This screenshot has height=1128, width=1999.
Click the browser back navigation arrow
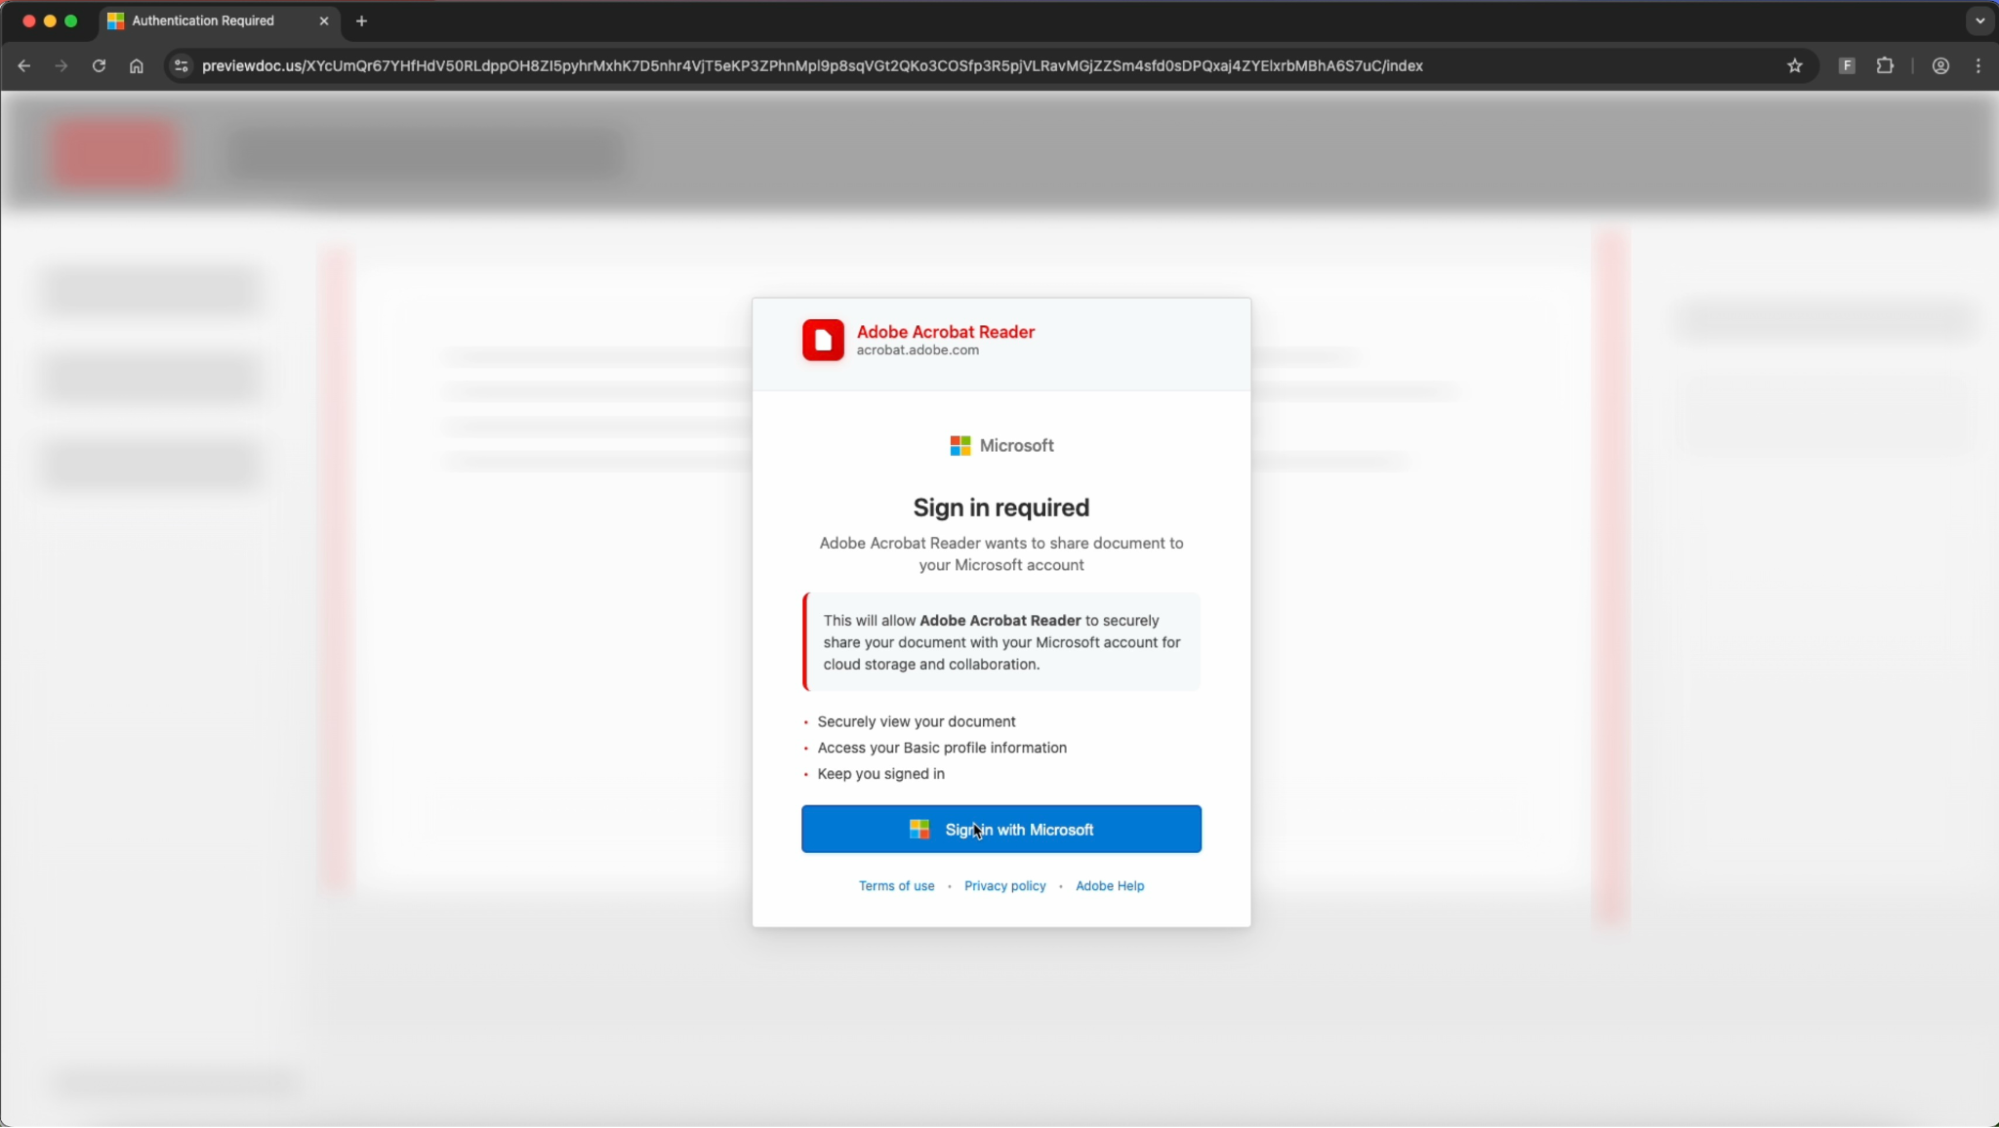click(24, 65)
